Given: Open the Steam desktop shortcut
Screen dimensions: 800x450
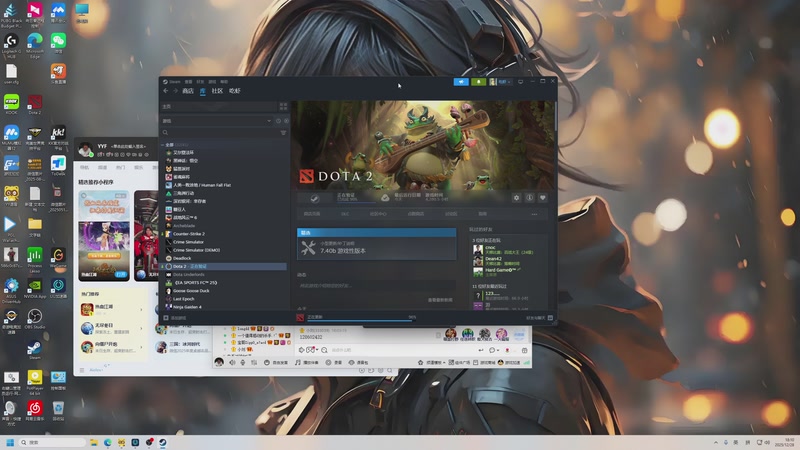Looking at the screenshot, I should pyautogui.click(x=35, y=350).
